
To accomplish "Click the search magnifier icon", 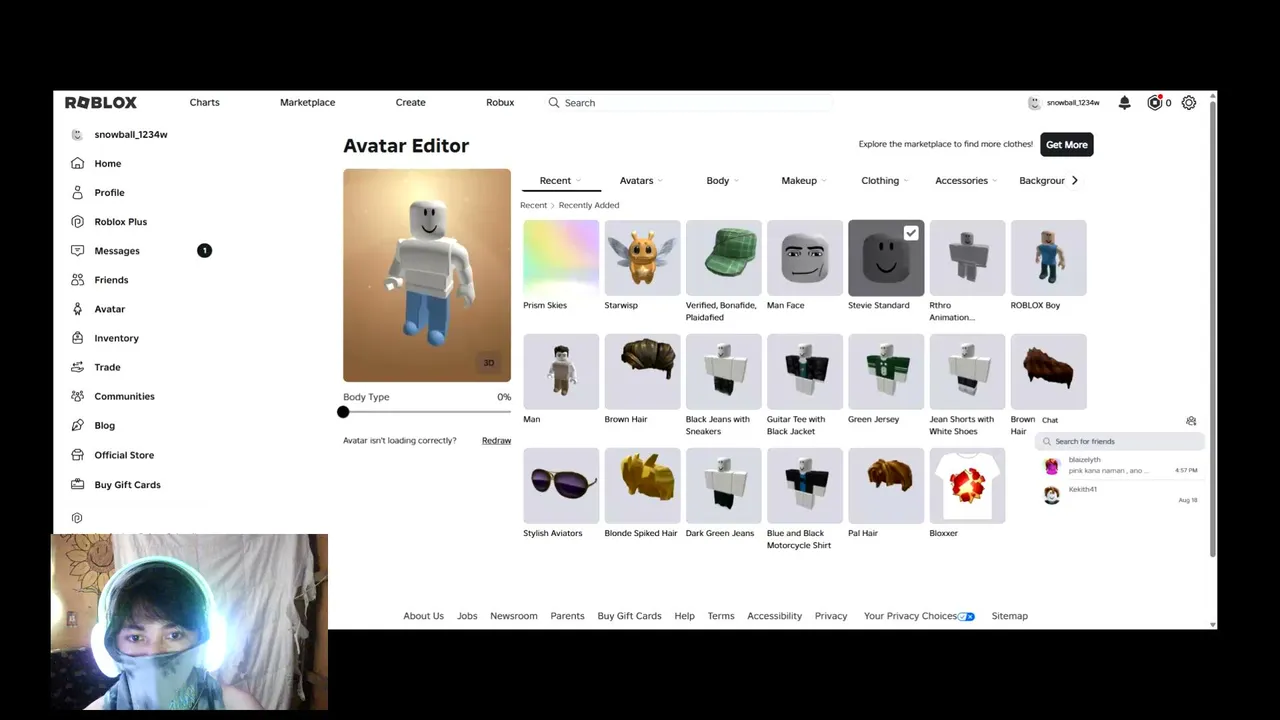I will [554, 102].
